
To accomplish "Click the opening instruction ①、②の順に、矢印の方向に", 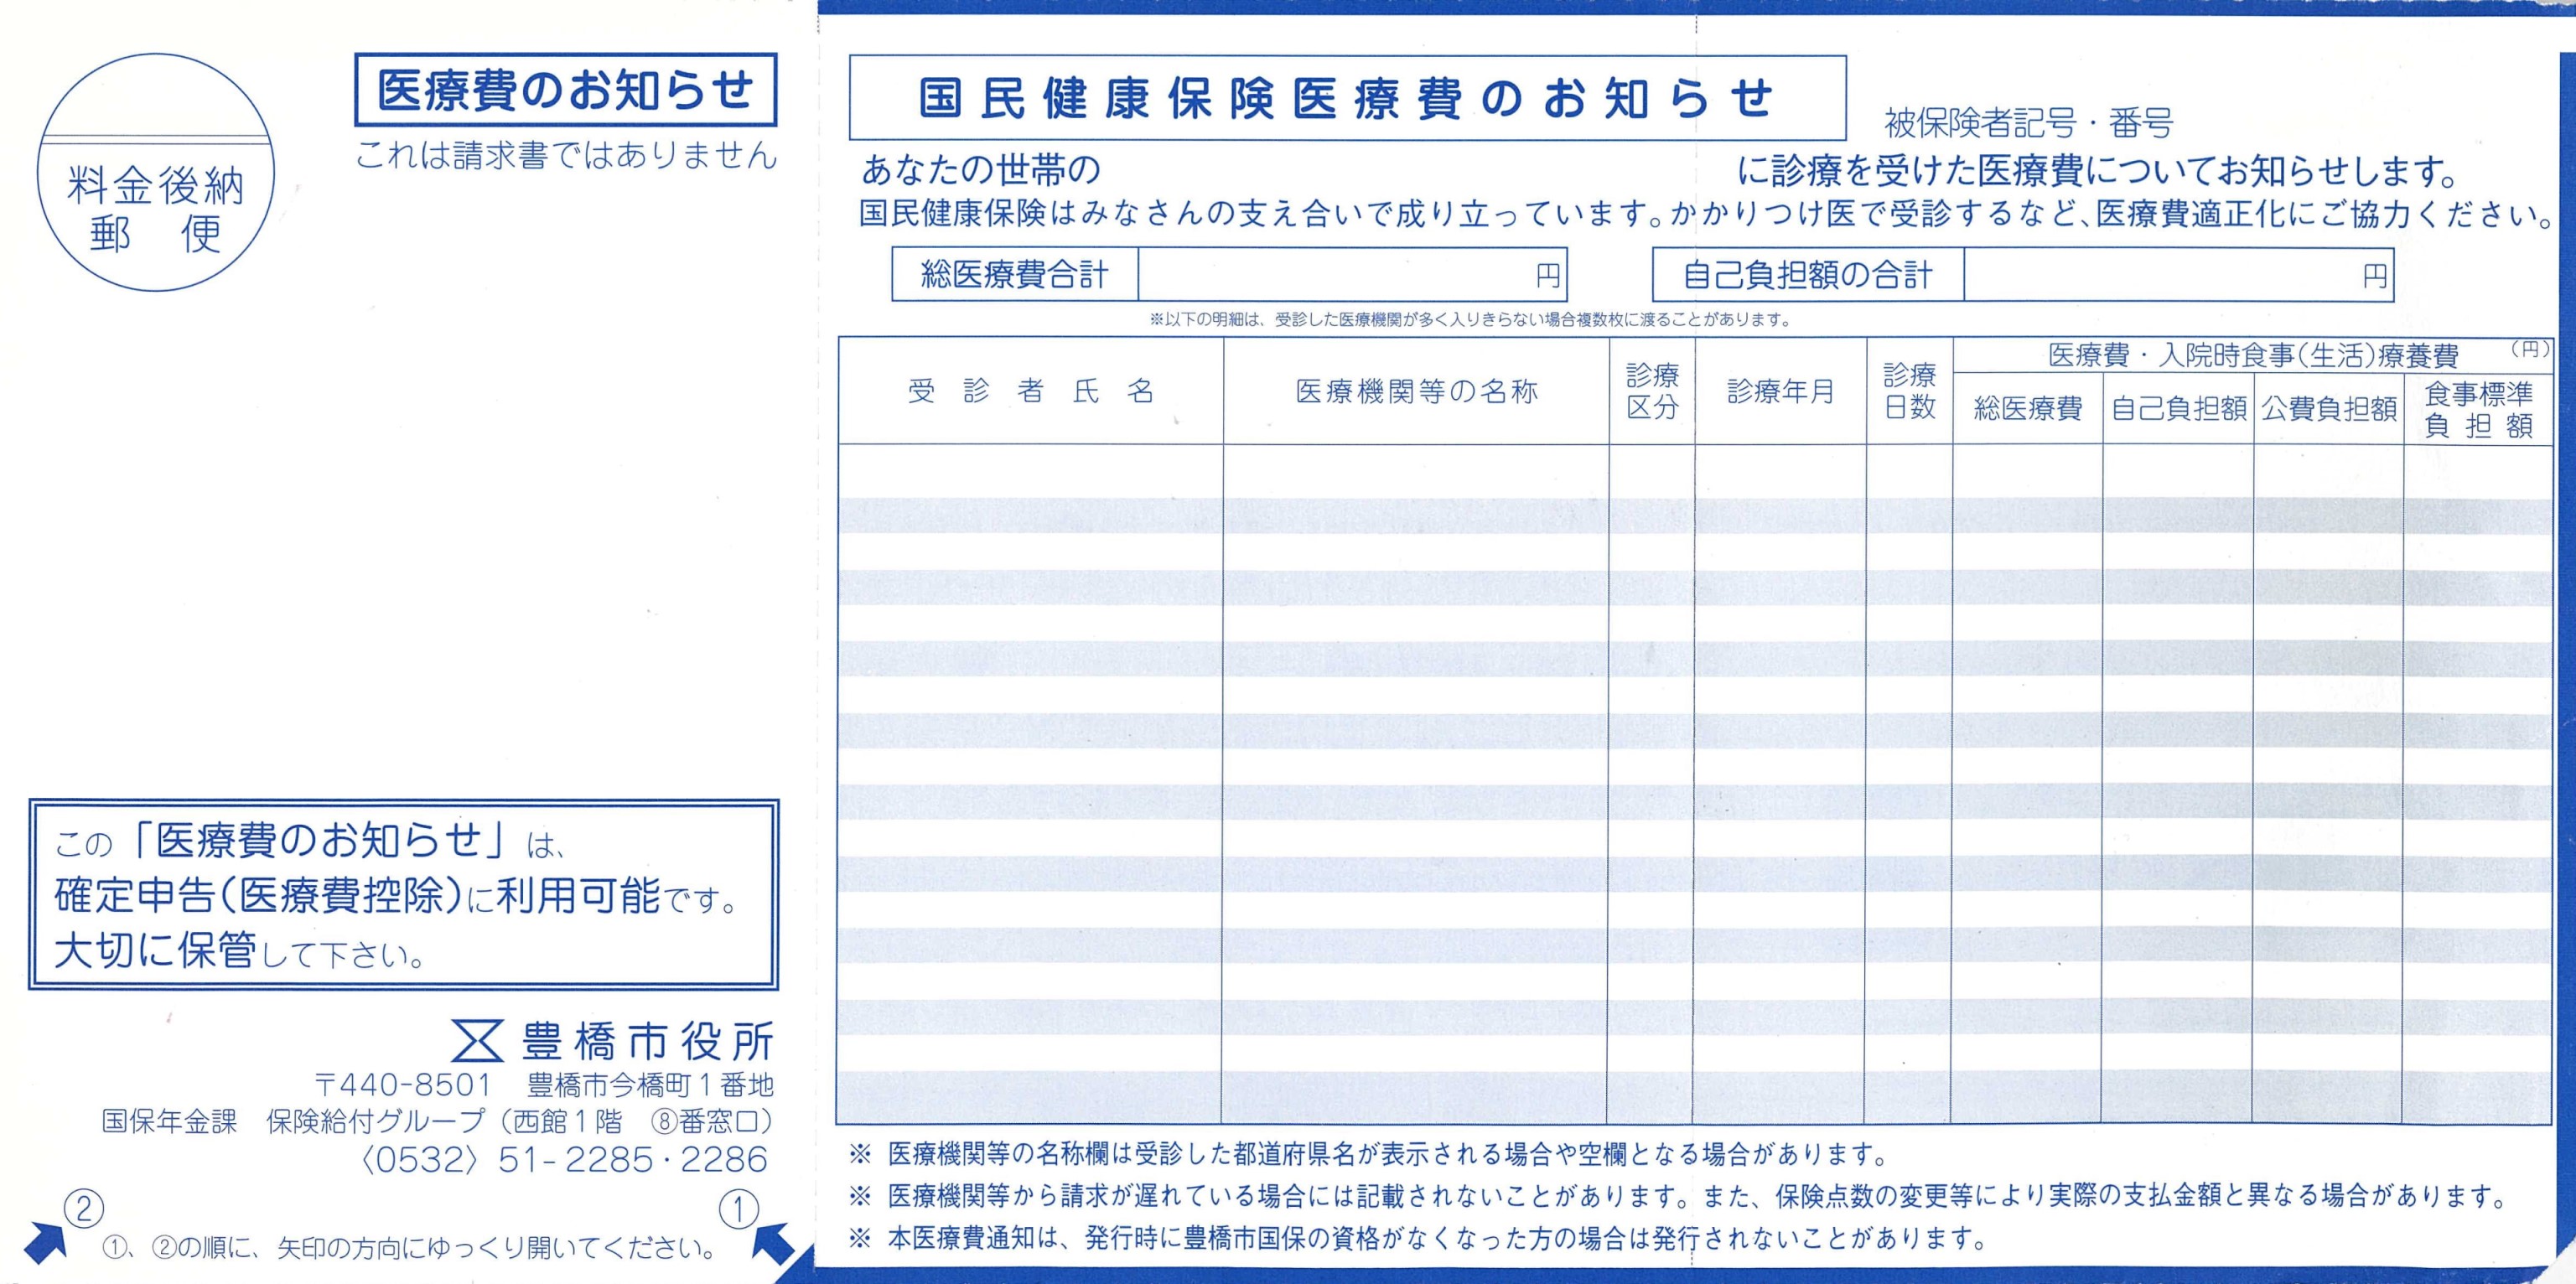I will tap(409, 1247).
